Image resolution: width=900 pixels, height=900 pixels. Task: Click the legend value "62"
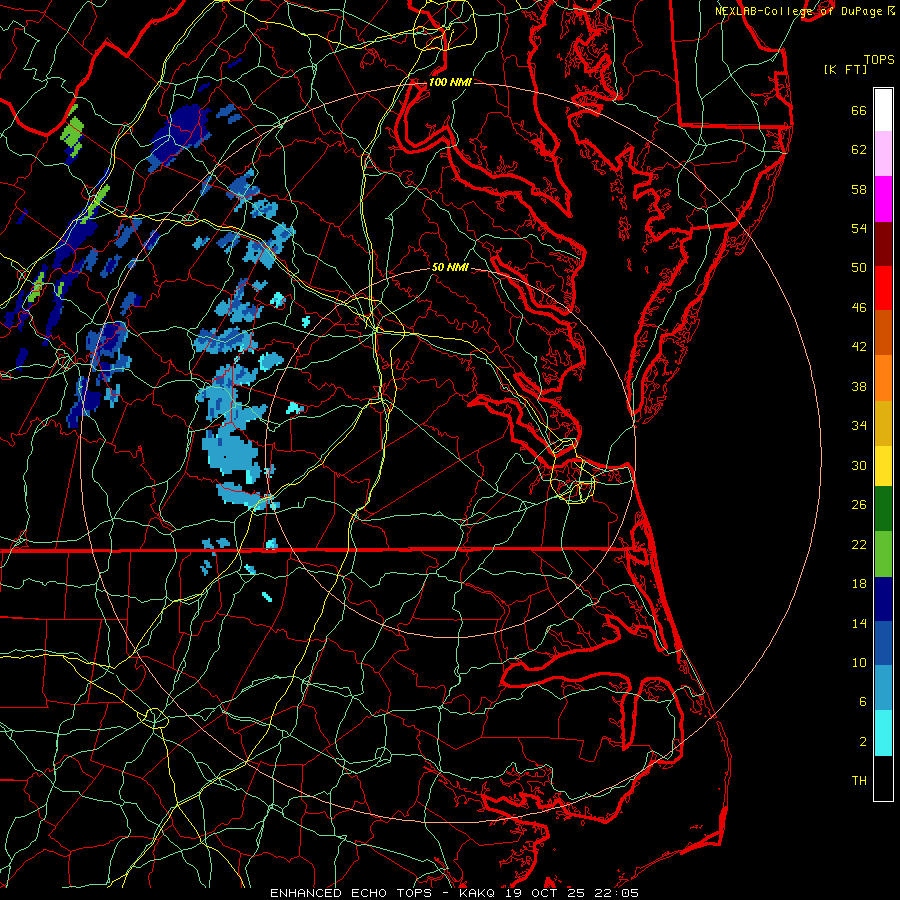tap(859, 150)
